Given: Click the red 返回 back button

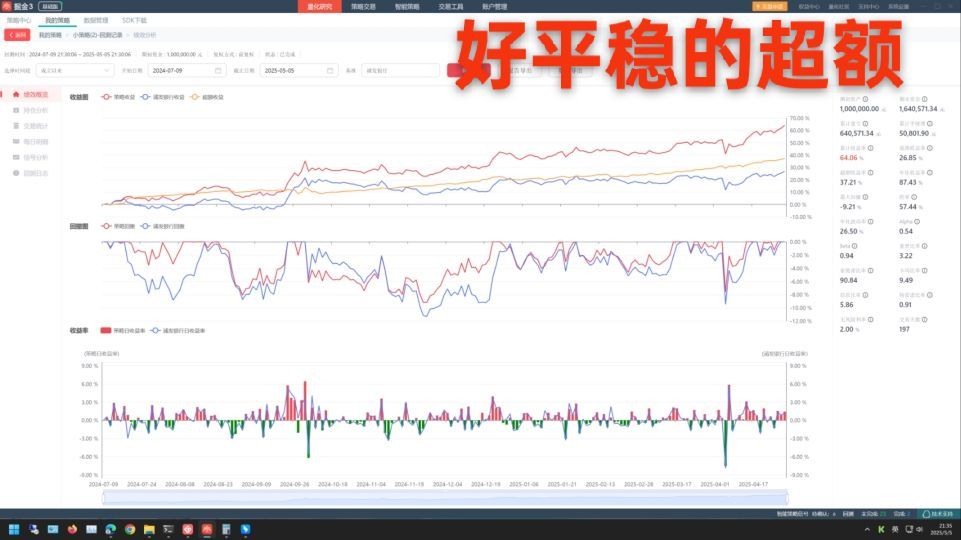Looking at the screenshot, I should point(17,35).
